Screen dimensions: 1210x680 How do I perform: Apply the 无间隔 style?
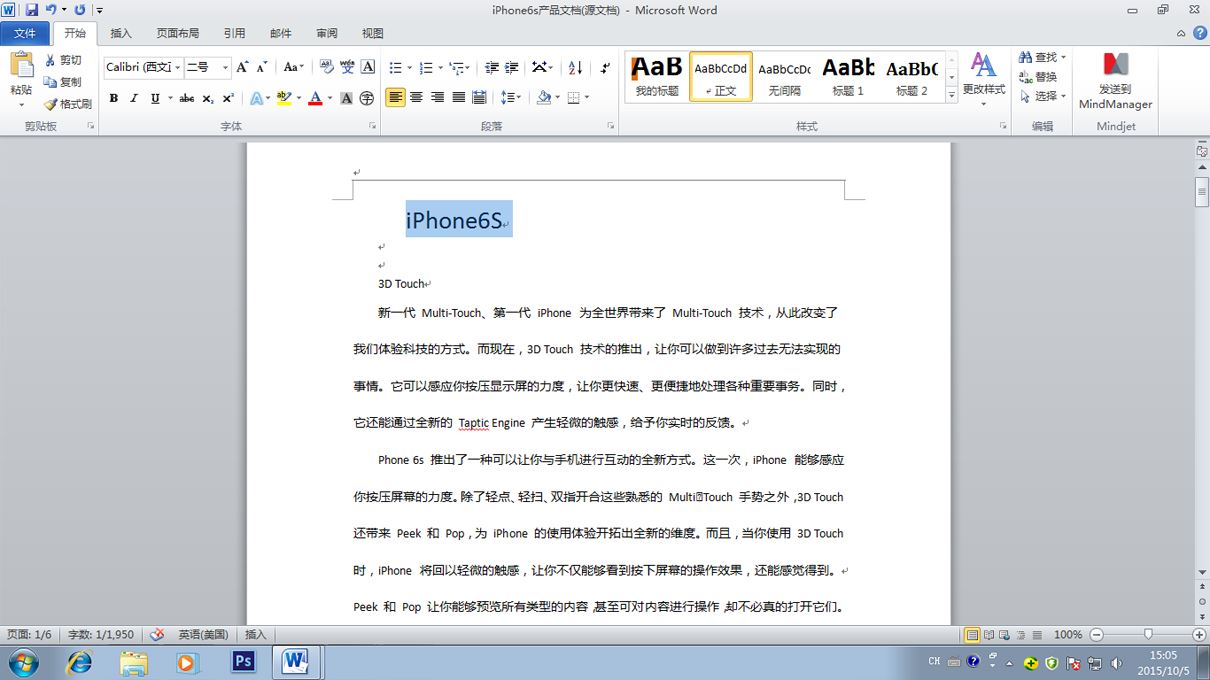(x=784, y=76)
